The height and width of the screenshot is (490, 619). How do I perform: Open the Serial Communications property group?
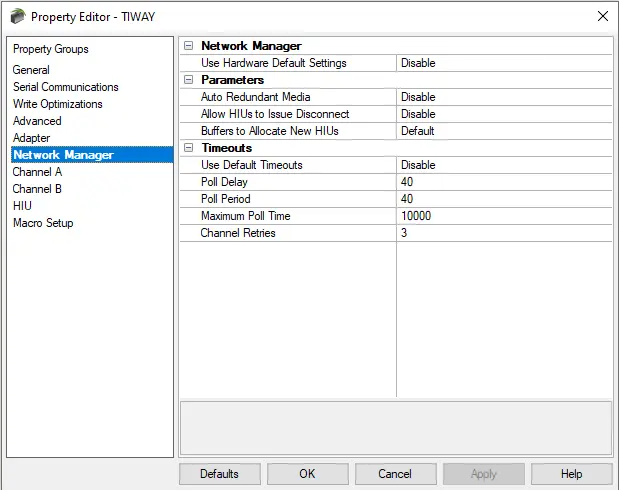point(66,87)
